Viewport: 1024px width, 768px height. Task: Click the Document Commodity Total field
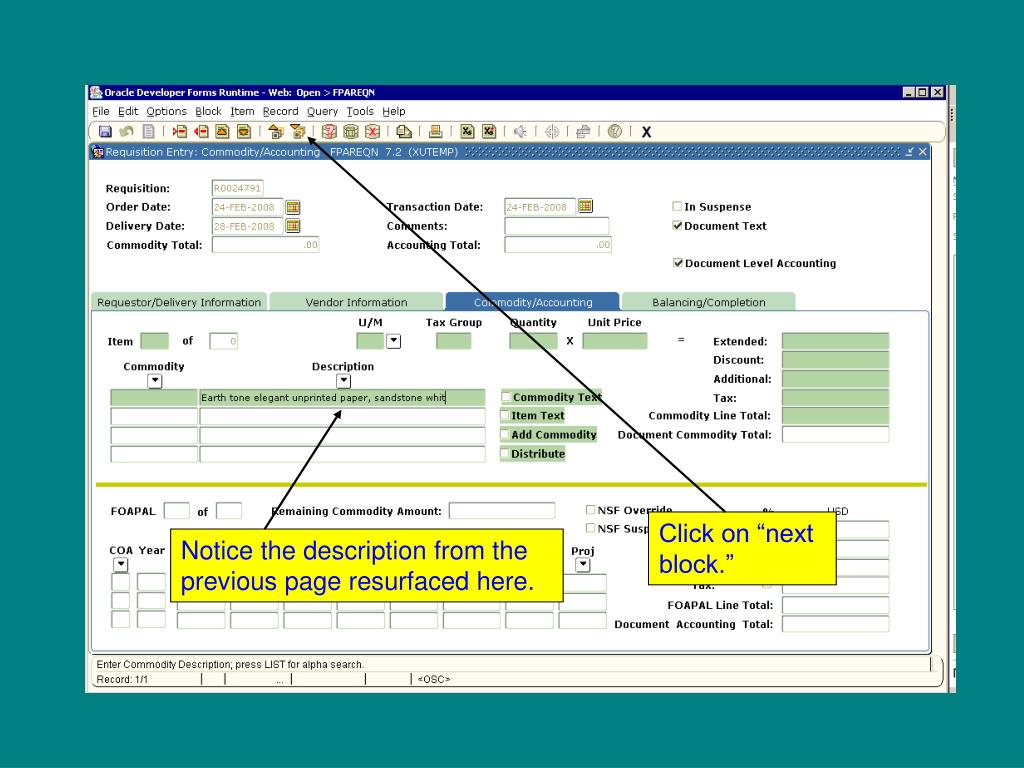[835, 434]
